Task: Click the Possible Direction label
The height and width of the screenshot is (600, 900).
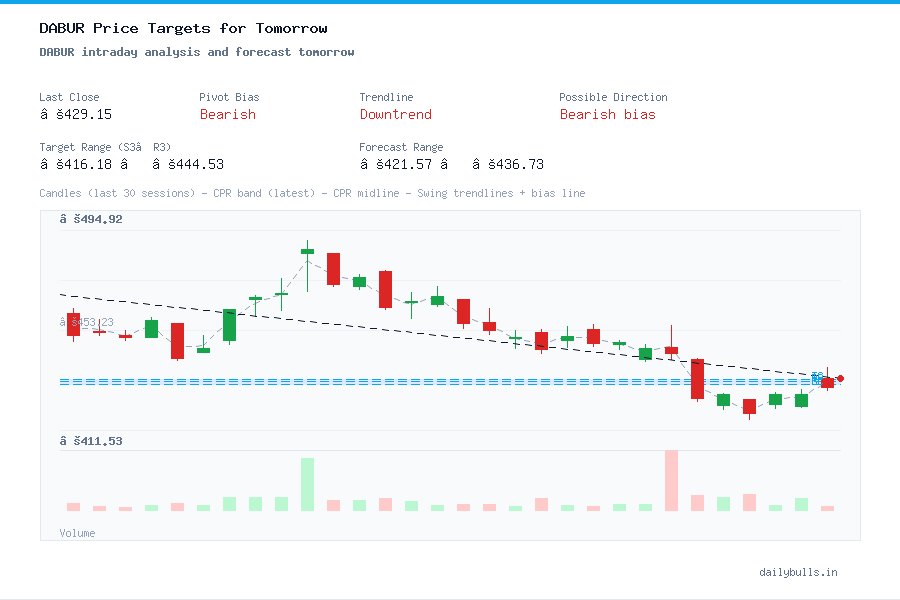Action: (x=613, y=97)
